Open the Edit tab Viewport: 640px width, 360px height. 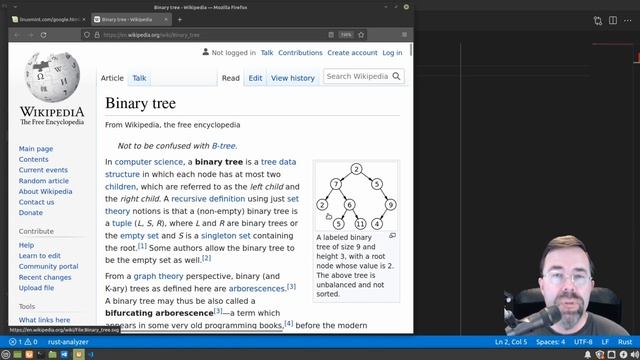[x=256, y=78]
